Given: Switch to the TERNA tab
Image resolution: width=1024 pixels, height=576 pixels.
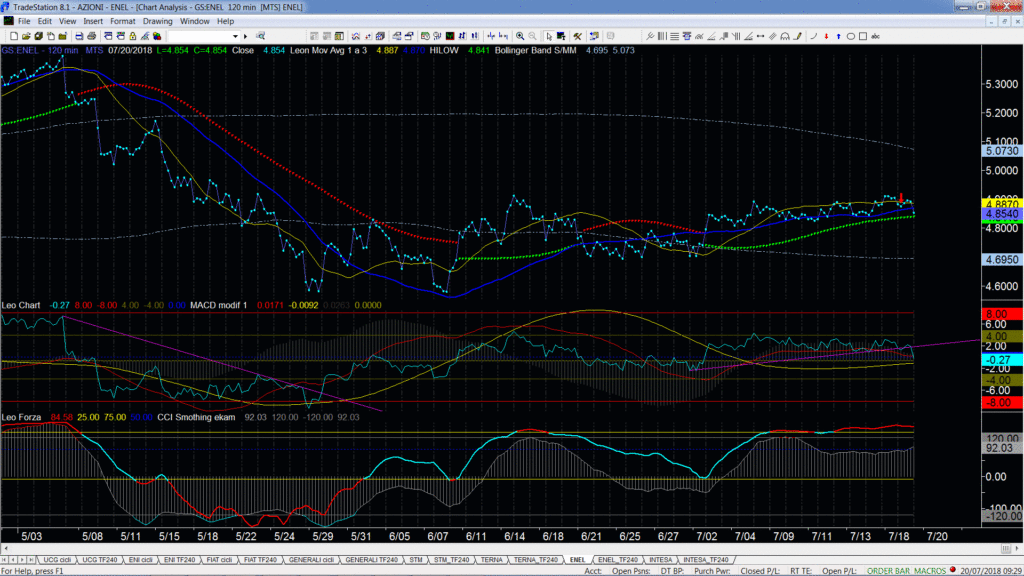Looking at the screenshot, I should (492, 560).
